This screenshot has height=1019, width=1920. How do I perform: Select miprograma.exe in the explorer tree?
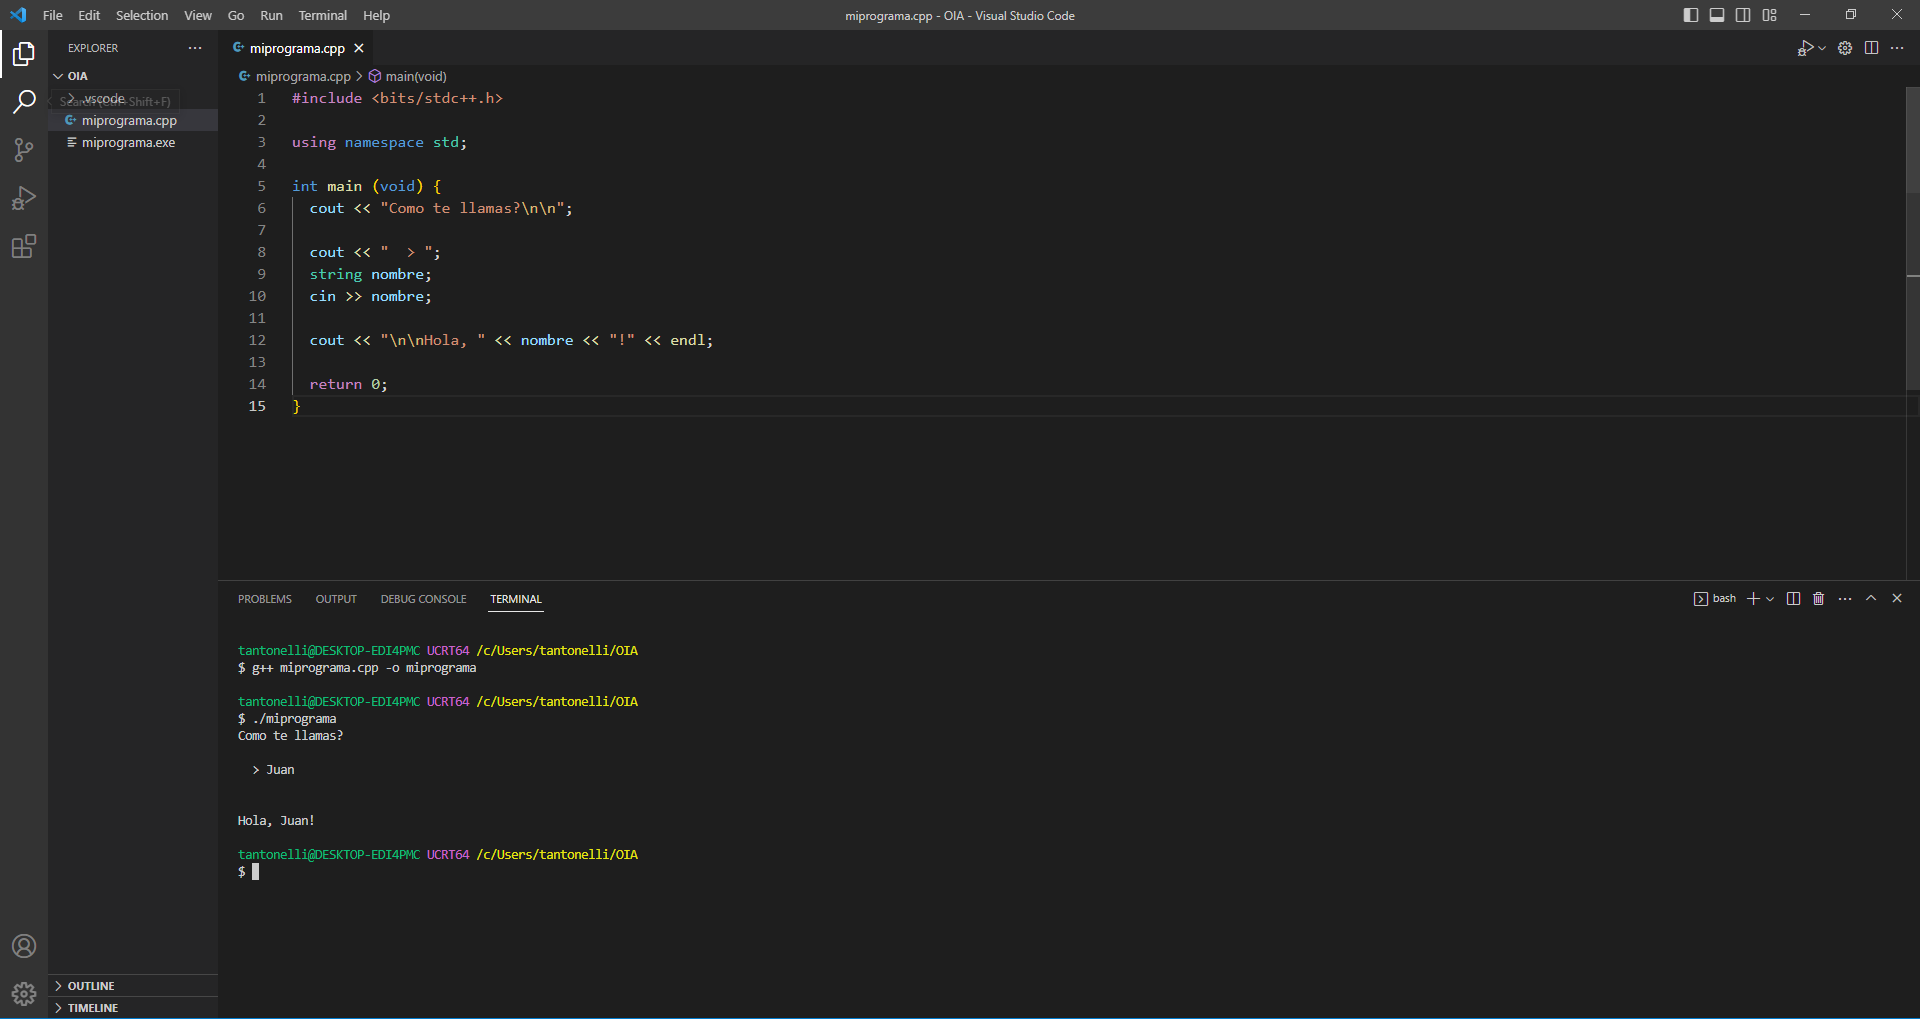point(133,143)
